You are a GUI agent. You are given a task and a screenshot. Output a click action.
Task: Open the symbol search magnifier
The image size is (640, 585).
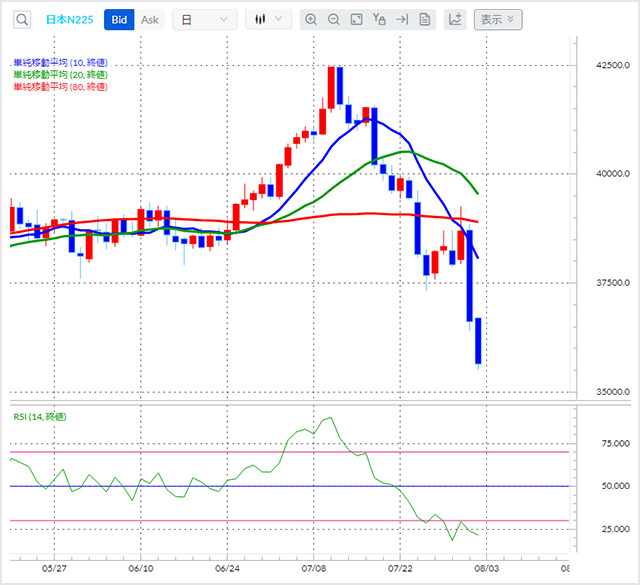pyautogui.click(x=22, y=20)
